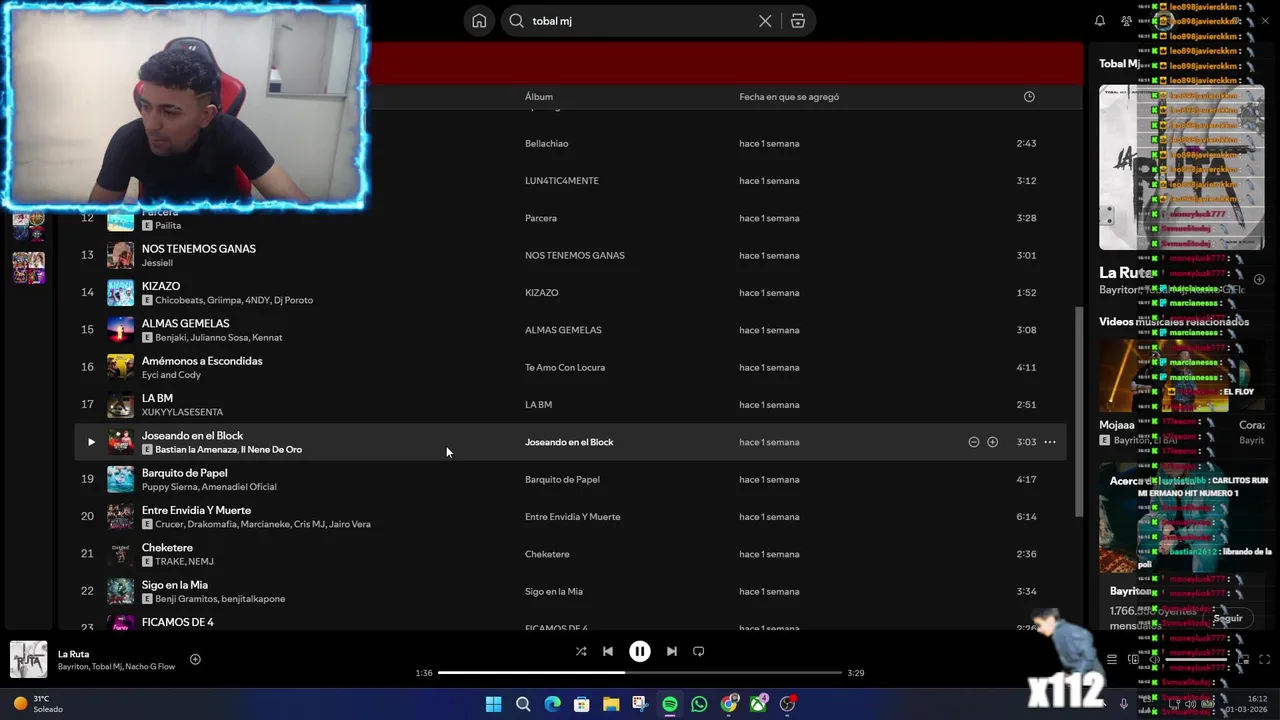Viewport: 1280px width, 720px height.
Task: Open the 'Cheketere' album link
Action: click(547, 554)
